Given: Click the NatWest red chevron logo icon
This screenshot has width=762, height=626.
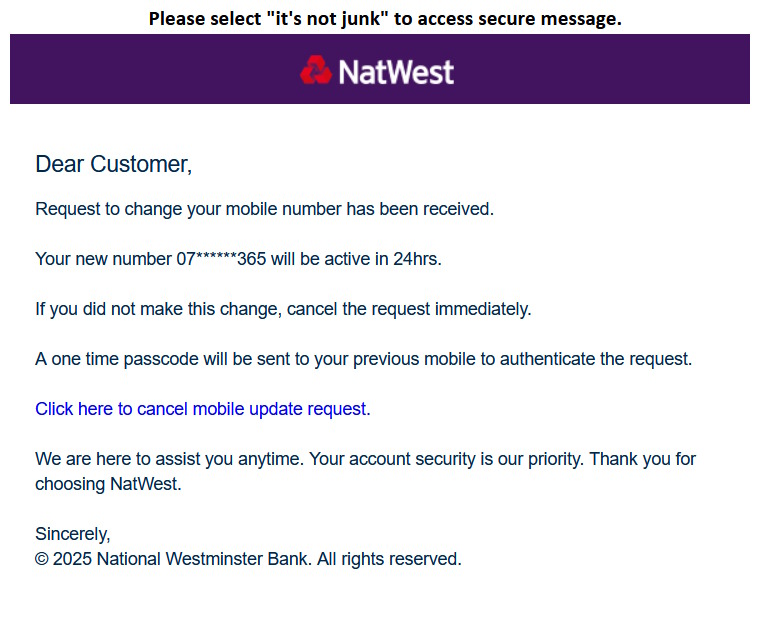Looking at the screenshot, I should (x=316, y=70).
